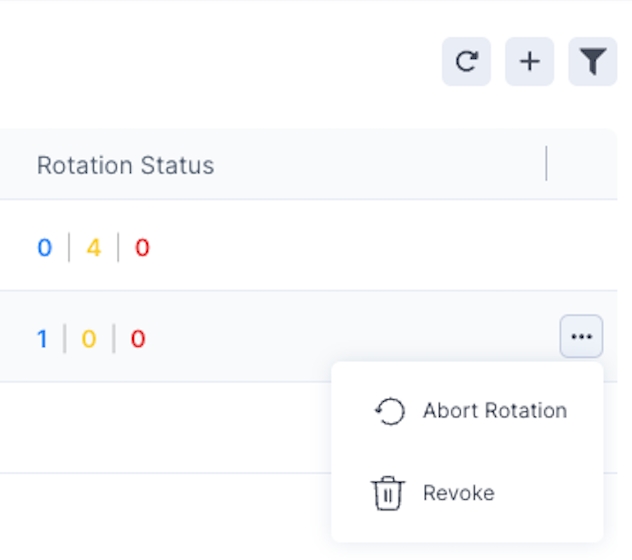Click the yellow 0 in second row
This screenshot has width=632, height=560.
[x=88, y=340]
